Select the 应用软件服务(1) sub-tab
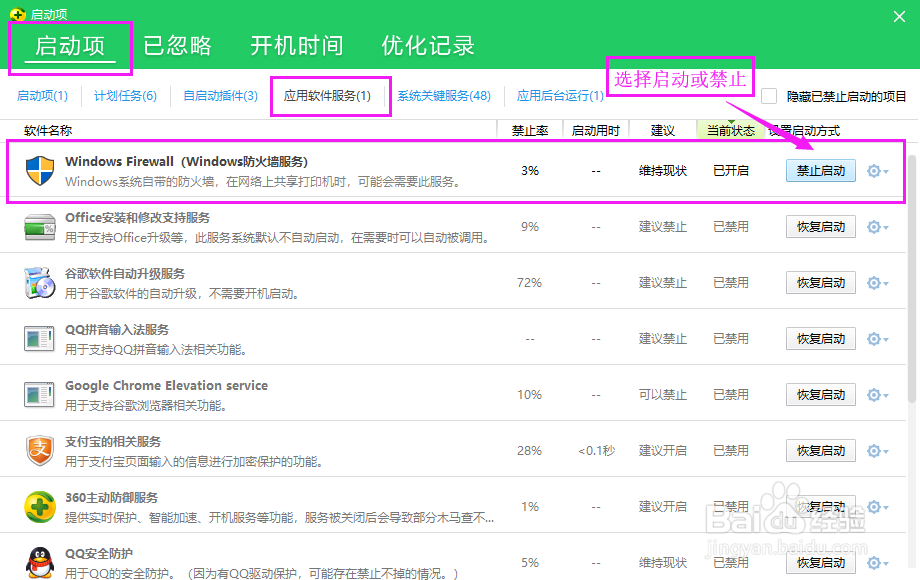This screenshot has height=580, width=920. (x=327, y=96)
